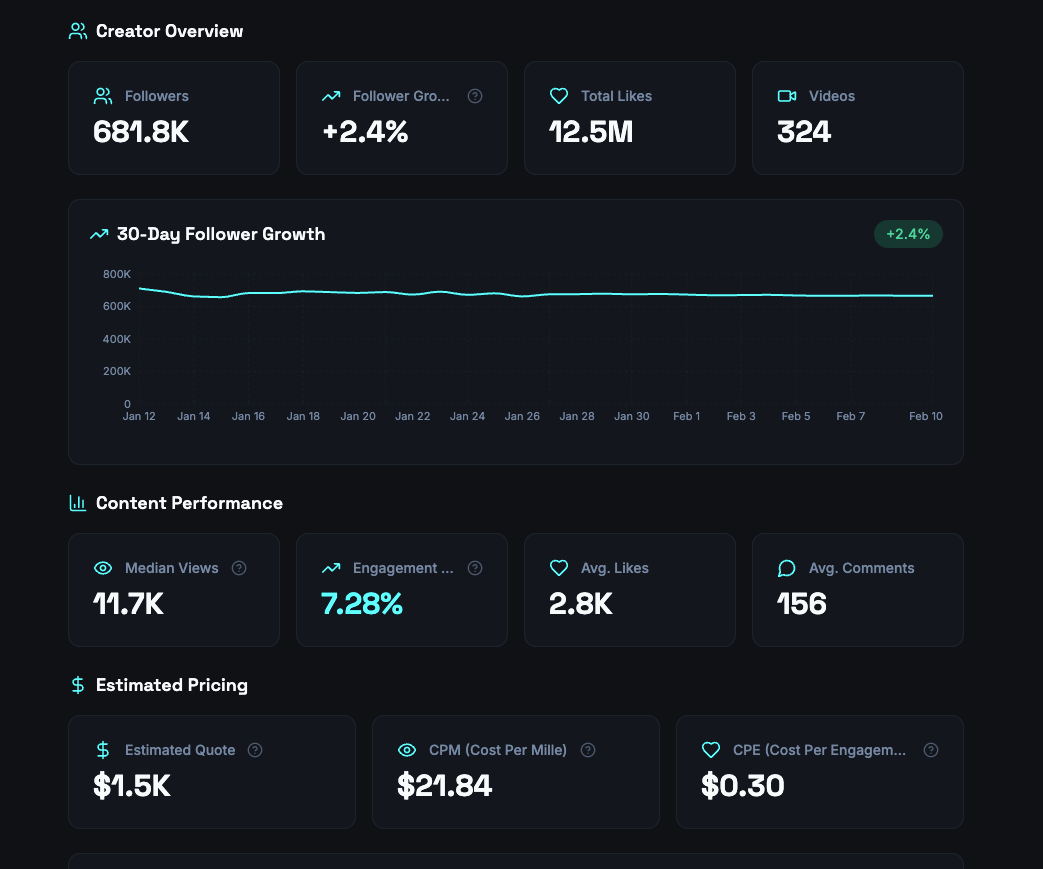Click the Feb 10 axis label
Image resolution: width=1043 pixels, height=869 pixels.
925,416
